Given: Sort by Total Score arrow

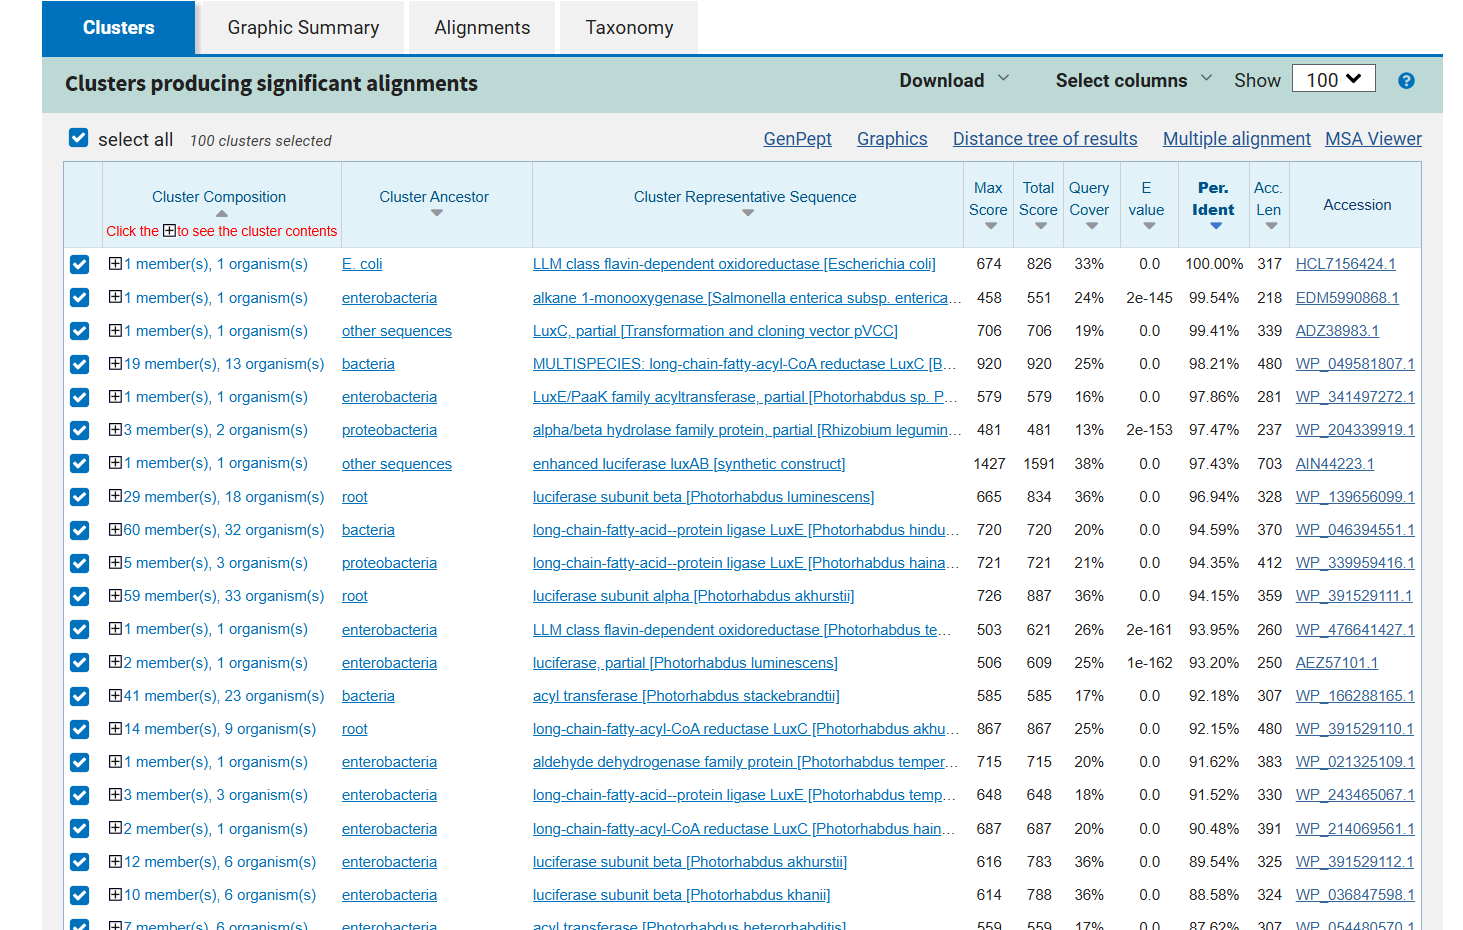Looking at the screenshot, I should (x=1040, y=226).
